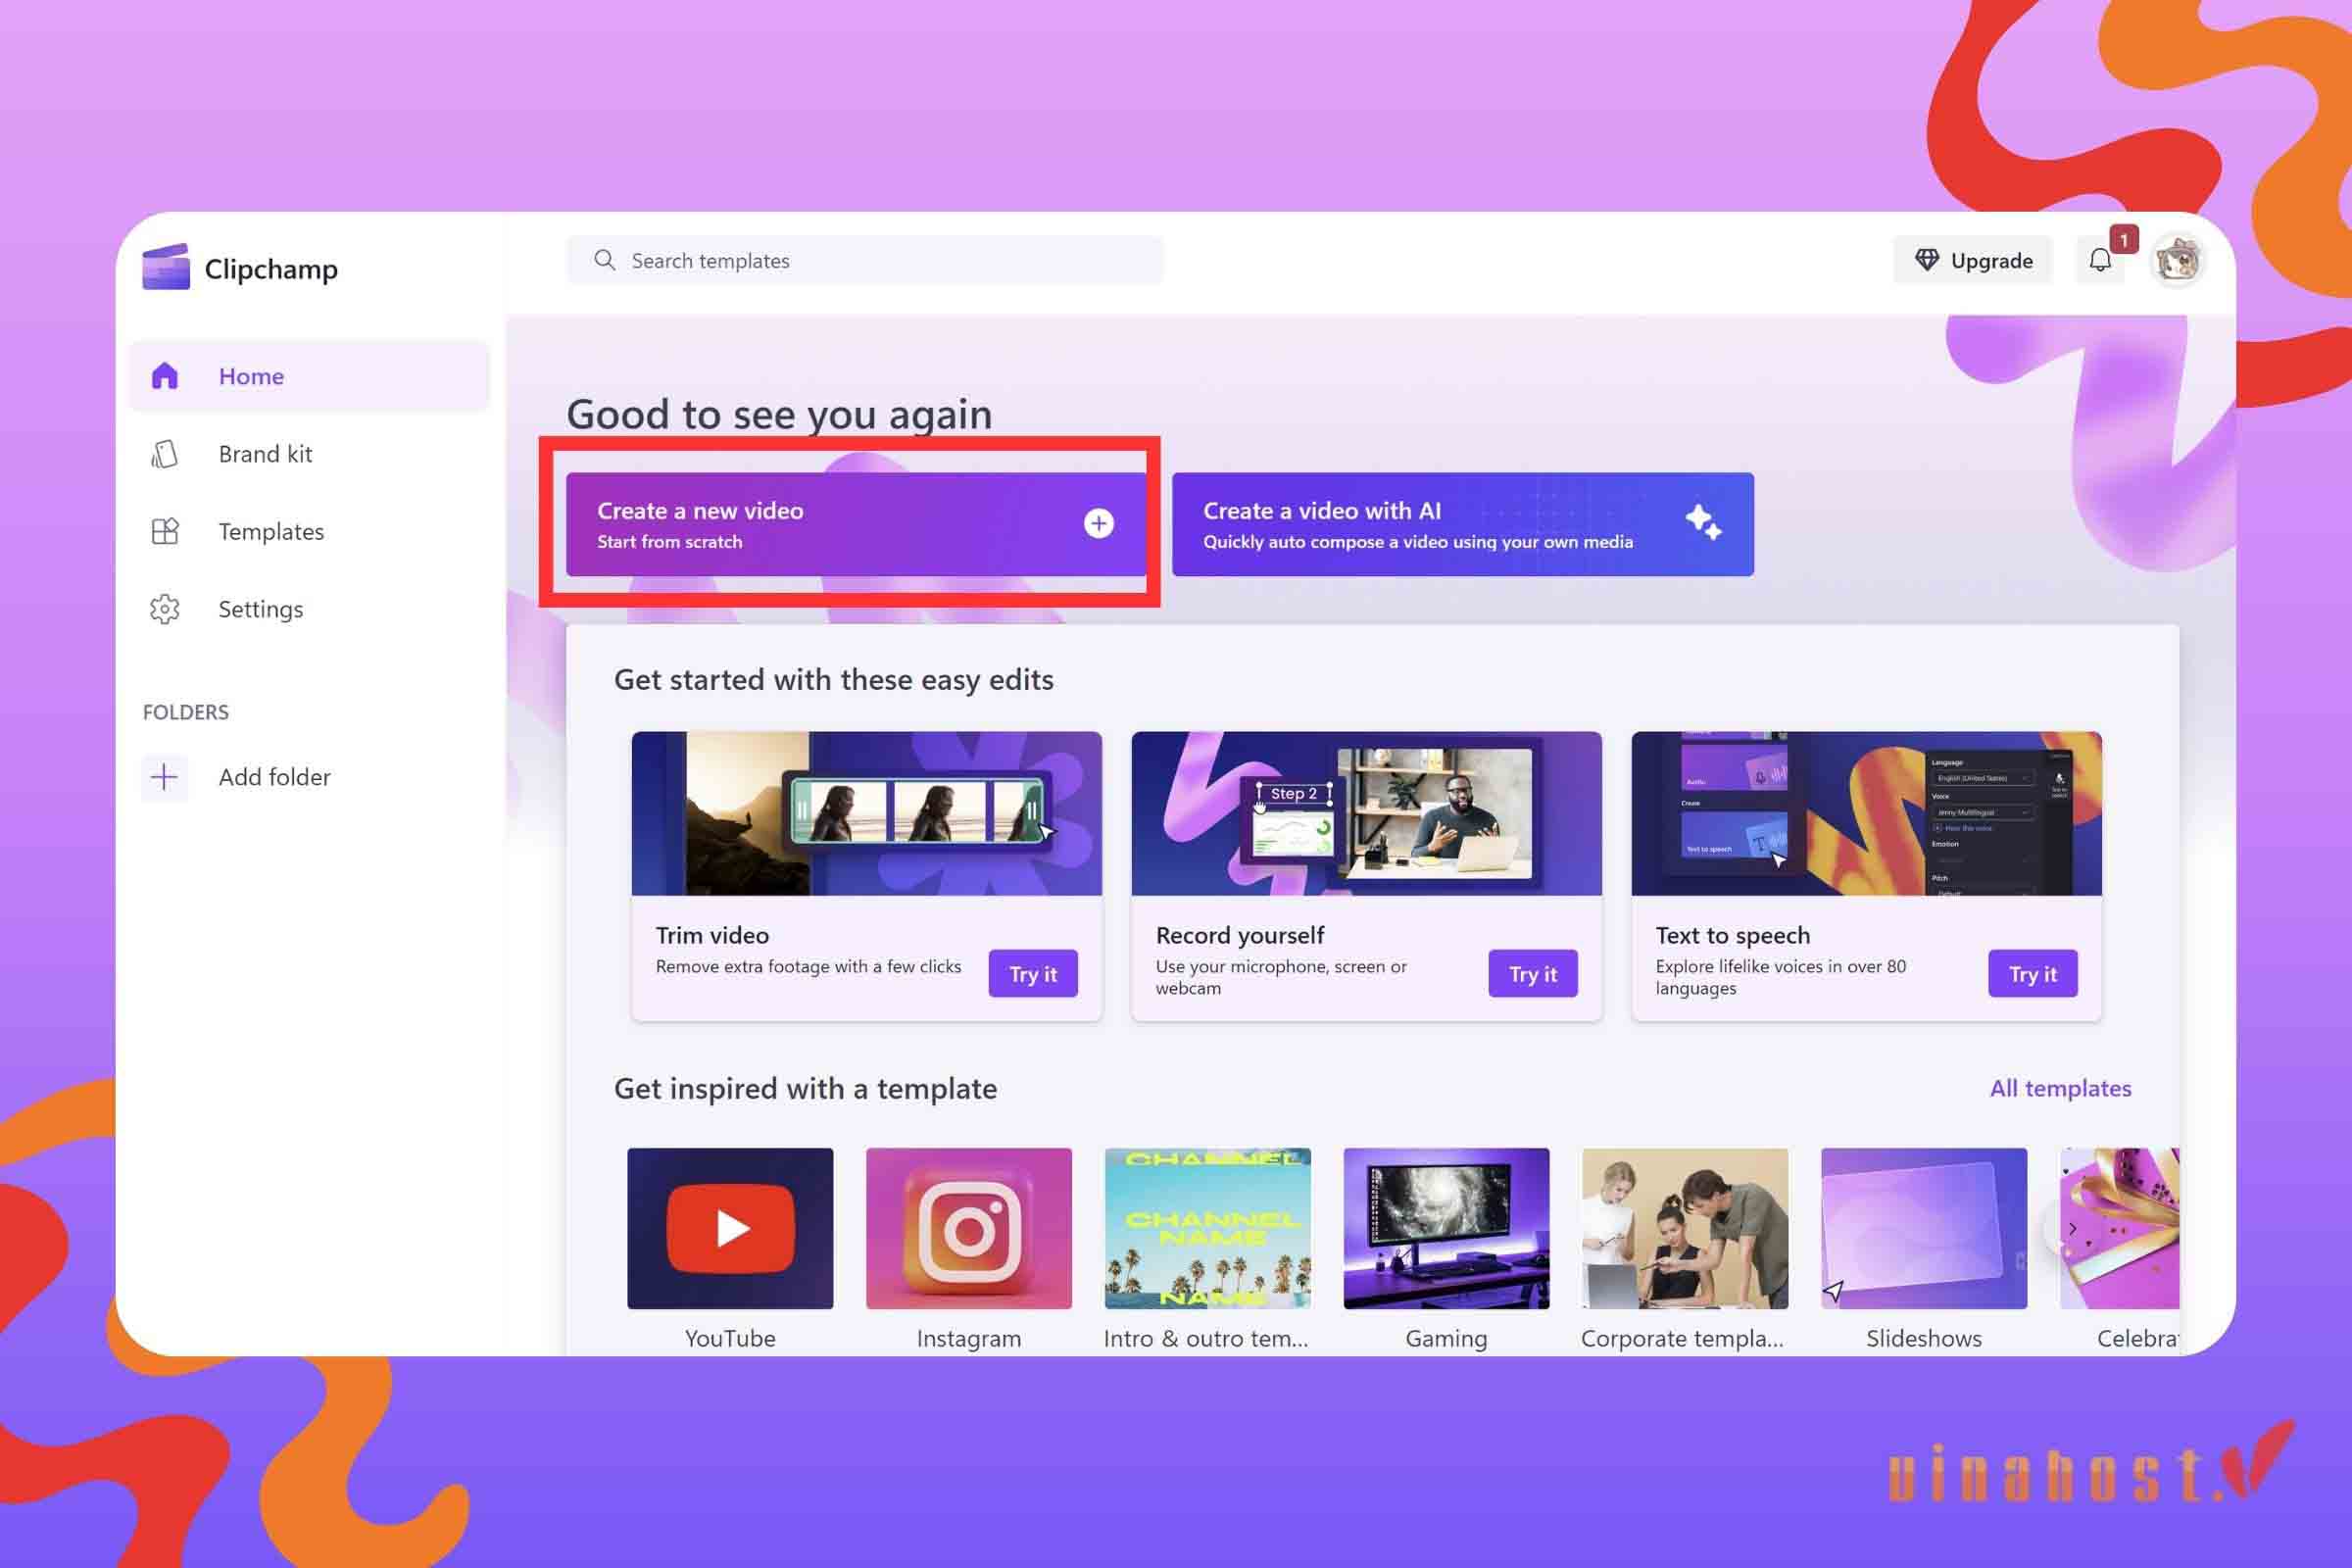The width and height of the screenshot is (2352, 1568).
Task: Click the Instagram category label
Action: [969, 1338]
